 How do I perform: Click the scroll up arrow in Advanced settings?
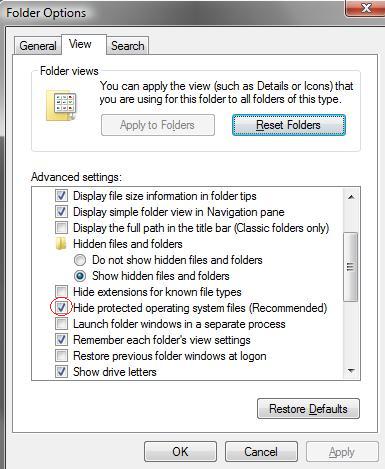[350, 197]
